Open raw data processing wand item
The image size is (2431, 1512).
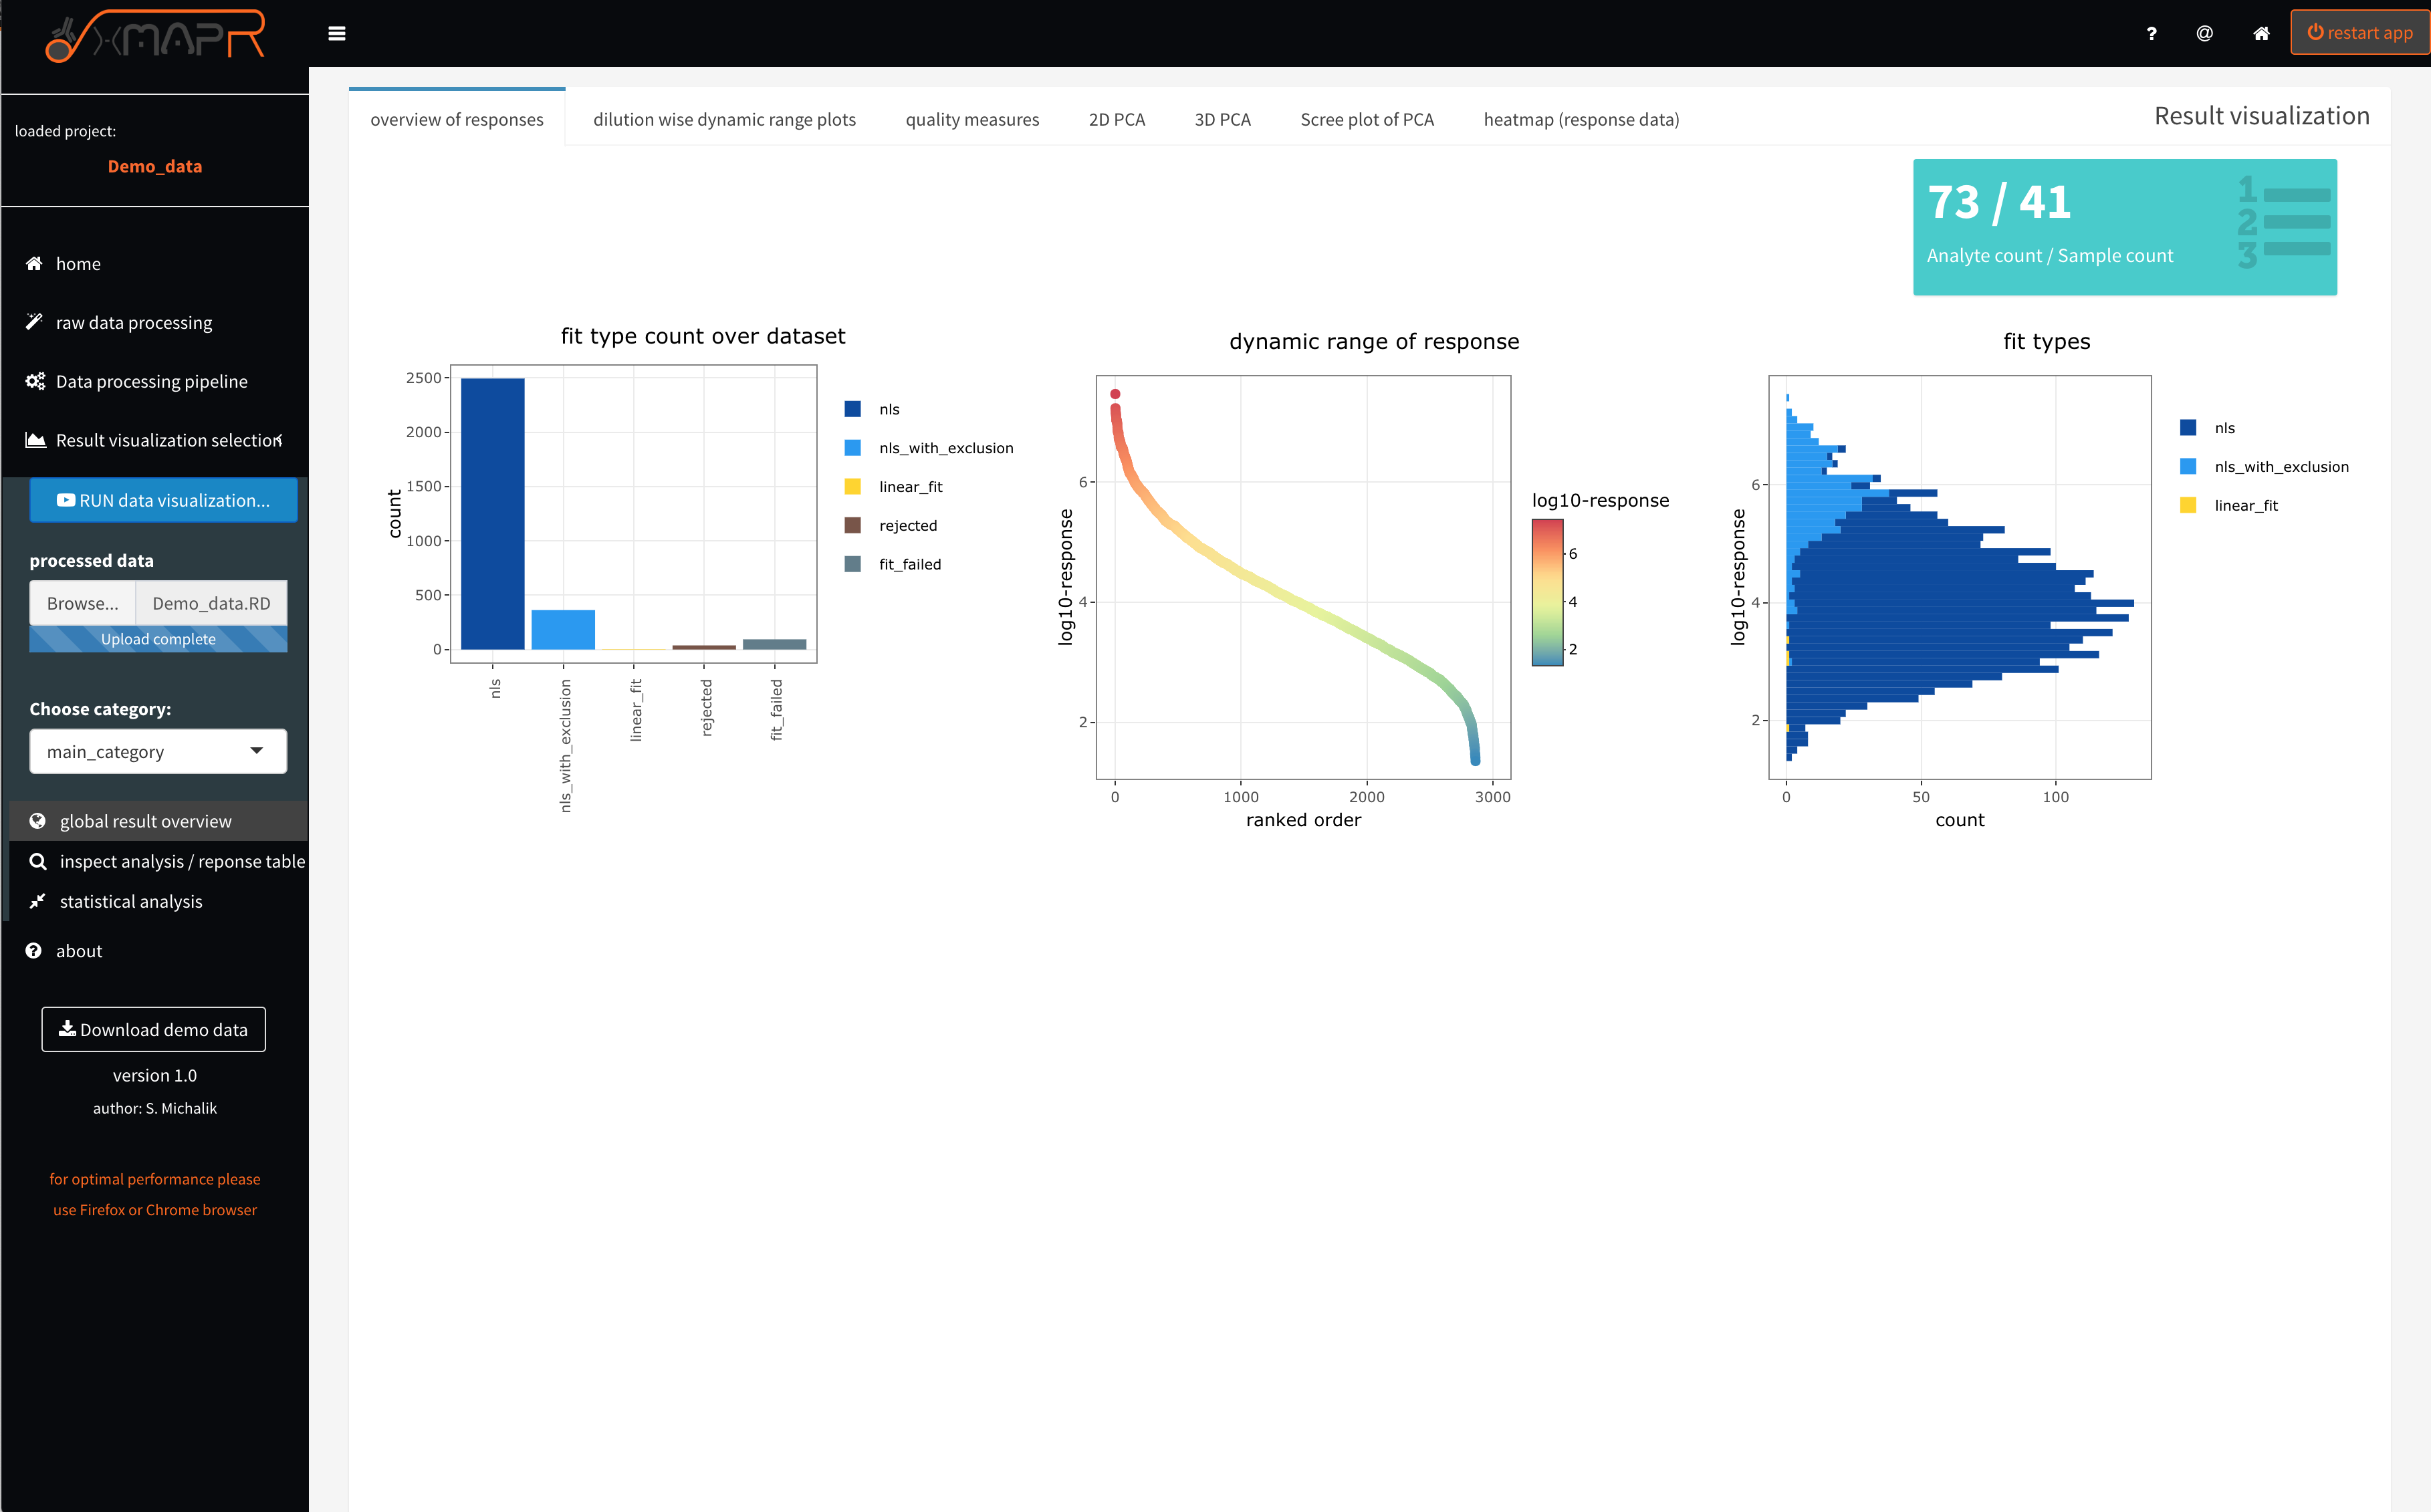[133, 322]
